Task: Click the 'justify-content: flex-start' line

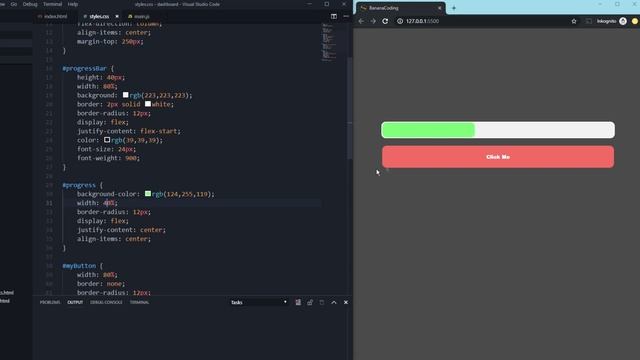Action: pyautogui.click(x=129, y=131)
